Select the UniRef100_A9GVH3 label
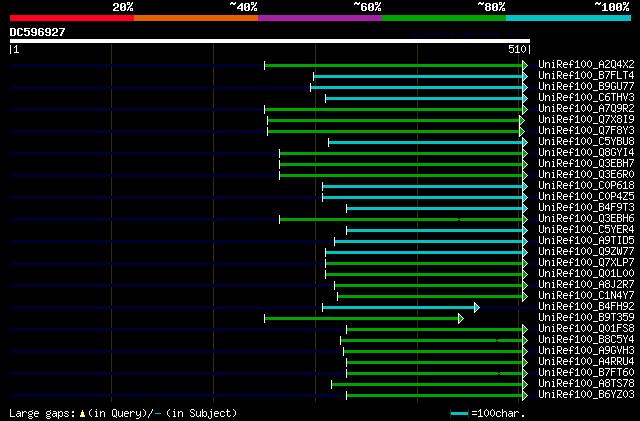640x421 pixels. 586,351
